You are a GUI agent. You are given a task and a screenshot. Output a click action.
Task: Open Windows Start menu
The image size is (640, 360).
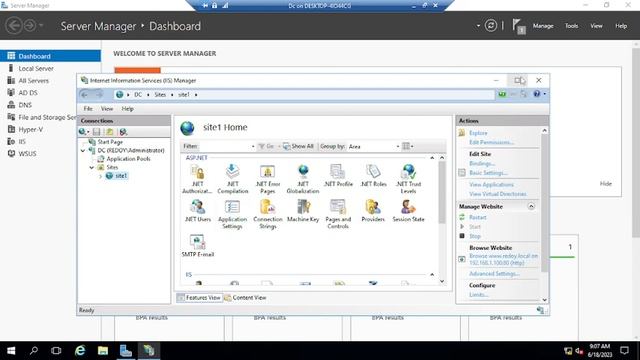pos(11,351)
